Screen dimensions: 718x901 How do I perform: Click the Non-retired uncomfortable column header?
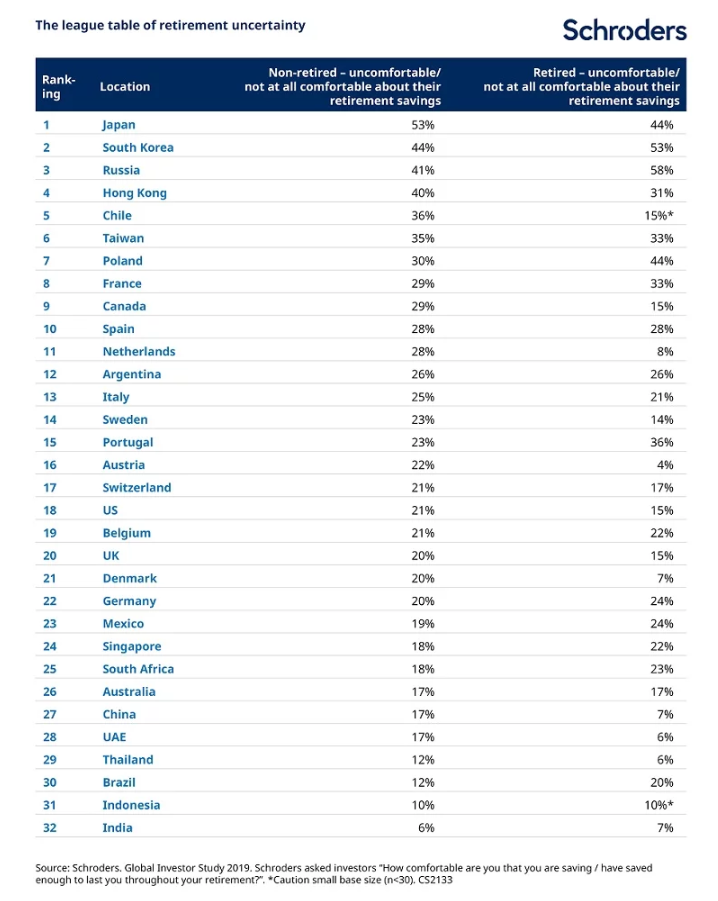click(x=342, y=87)
